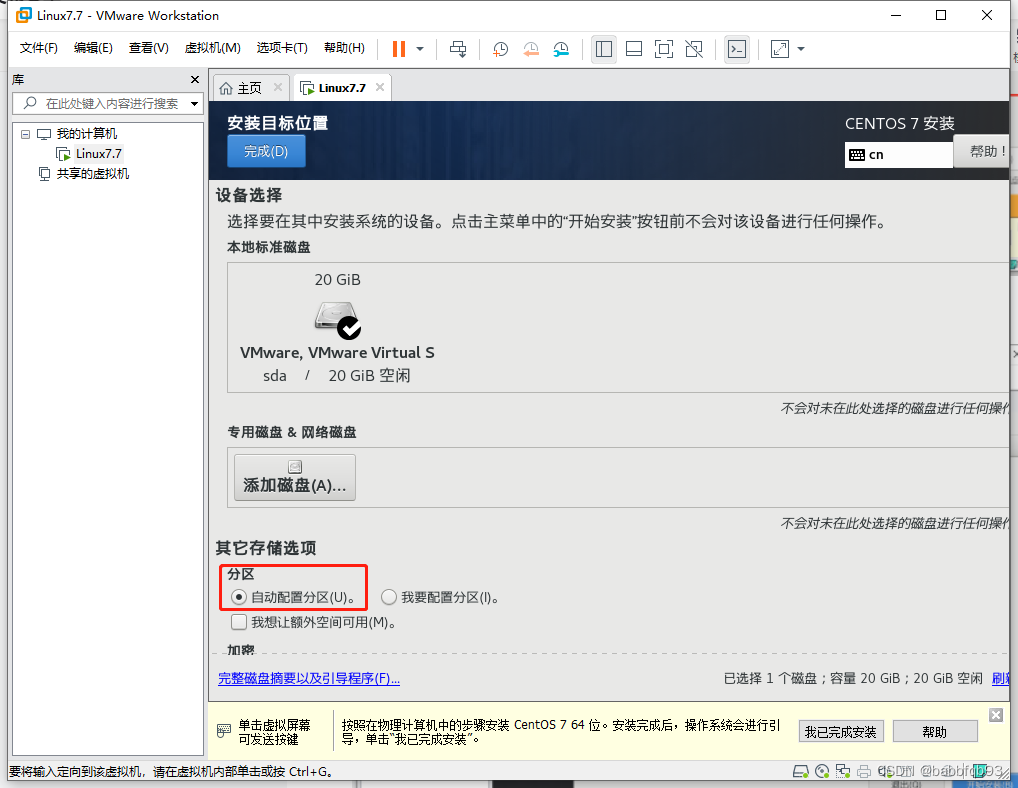This screenshot has width=1018, height=788.
Task: Click the keyboard icon in the hint bar
Action: coord(223,731)
